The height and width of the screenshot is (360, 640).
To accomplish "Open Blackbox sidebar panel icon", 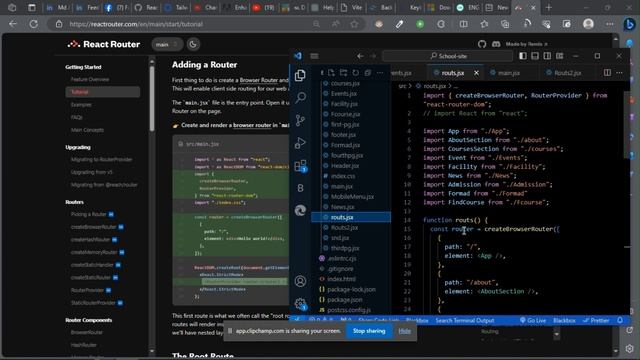I will point(300,188).
